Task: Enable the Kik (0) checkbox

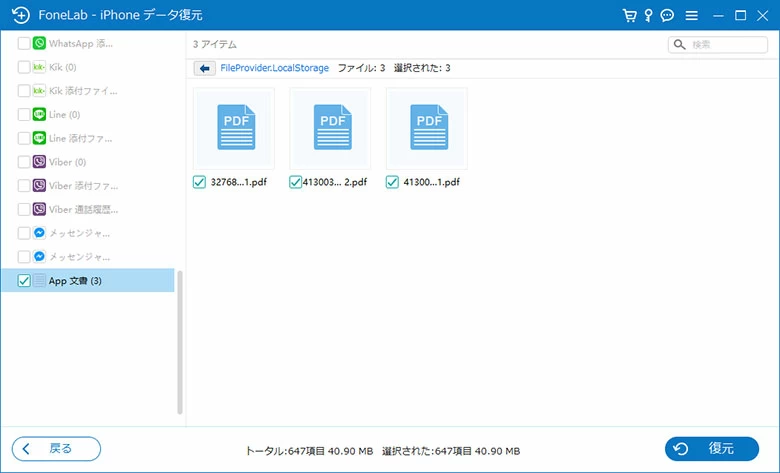Action: point(24,67)
